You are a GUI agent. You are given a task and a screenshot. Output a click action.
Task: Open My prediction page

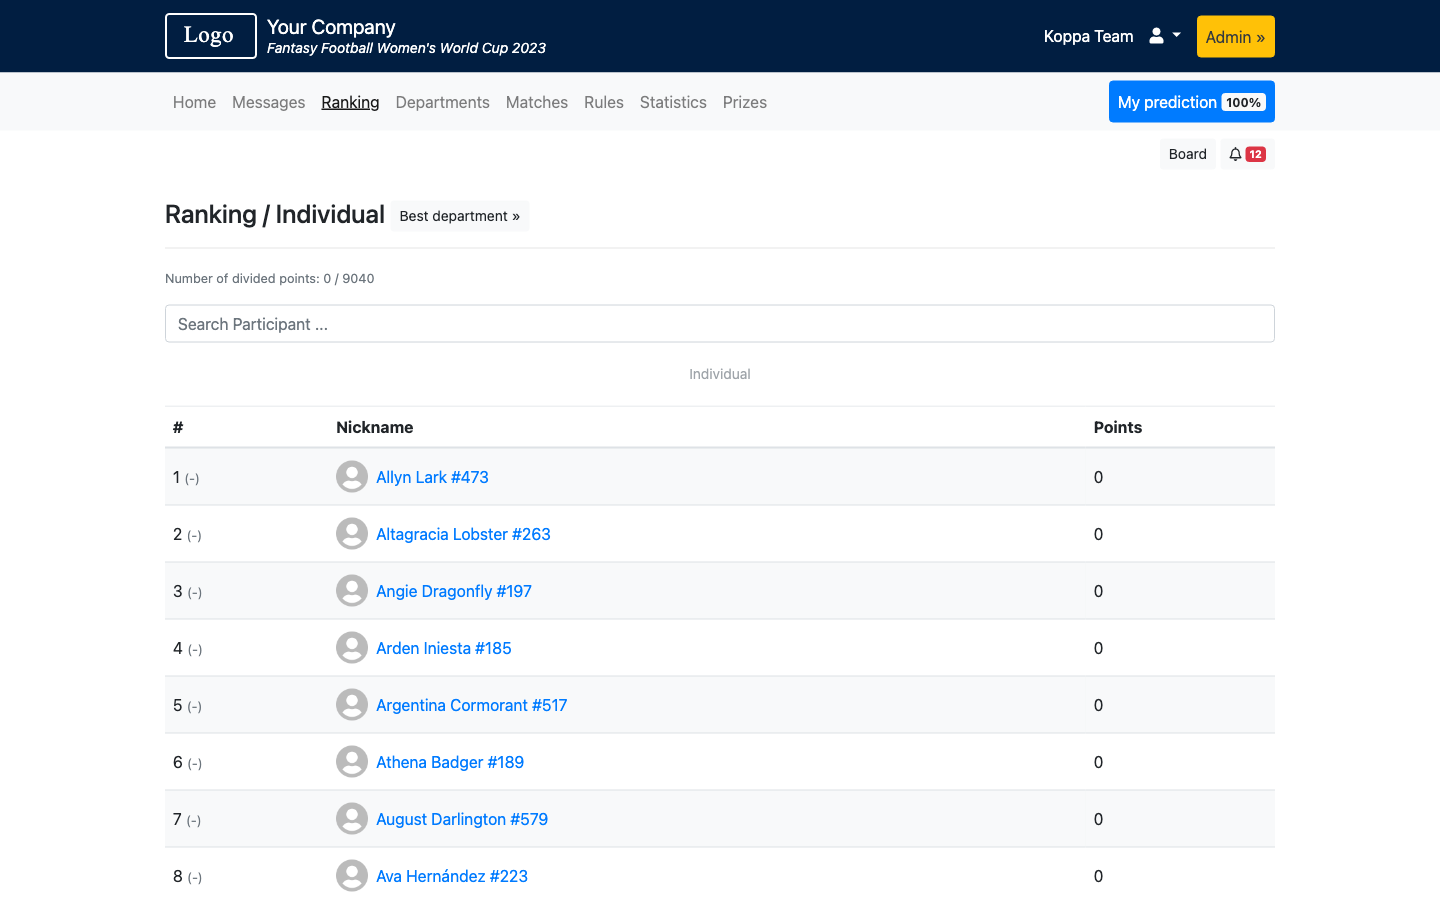[x=1191, y=102]
